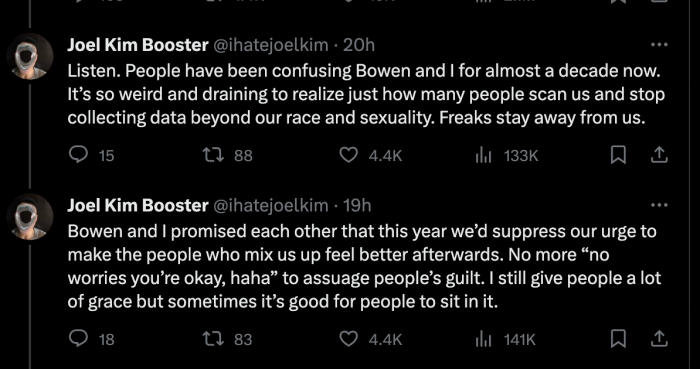Open Joel Kim Booster avatar on 19h tweet

point(30,217)
